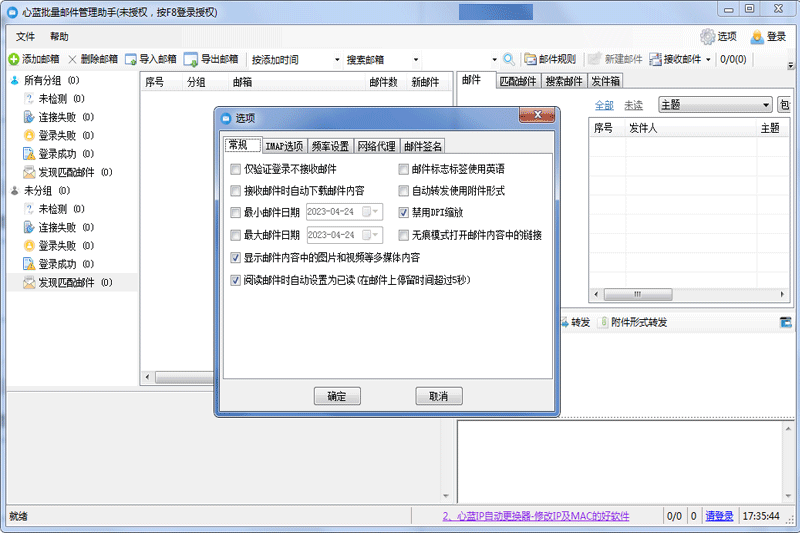Toggle 阅读邮件时自动设置为已读 checkbox
The height and width of the screenshot is (533, 800).
pos(236,281)
